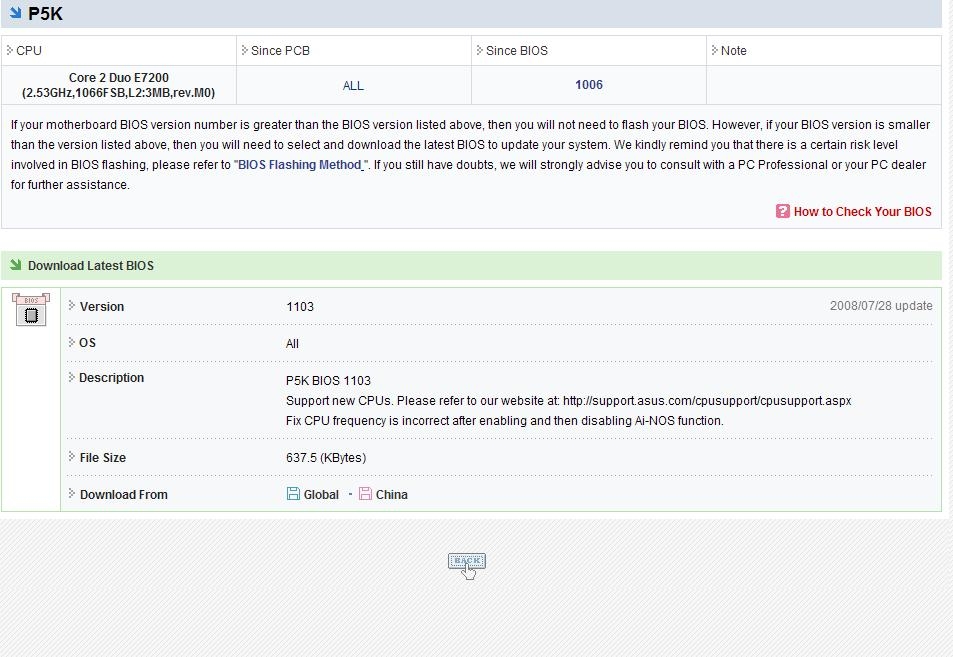Click the Download Latest BIOS heading
953x657 pixels.
pos(91,266)
